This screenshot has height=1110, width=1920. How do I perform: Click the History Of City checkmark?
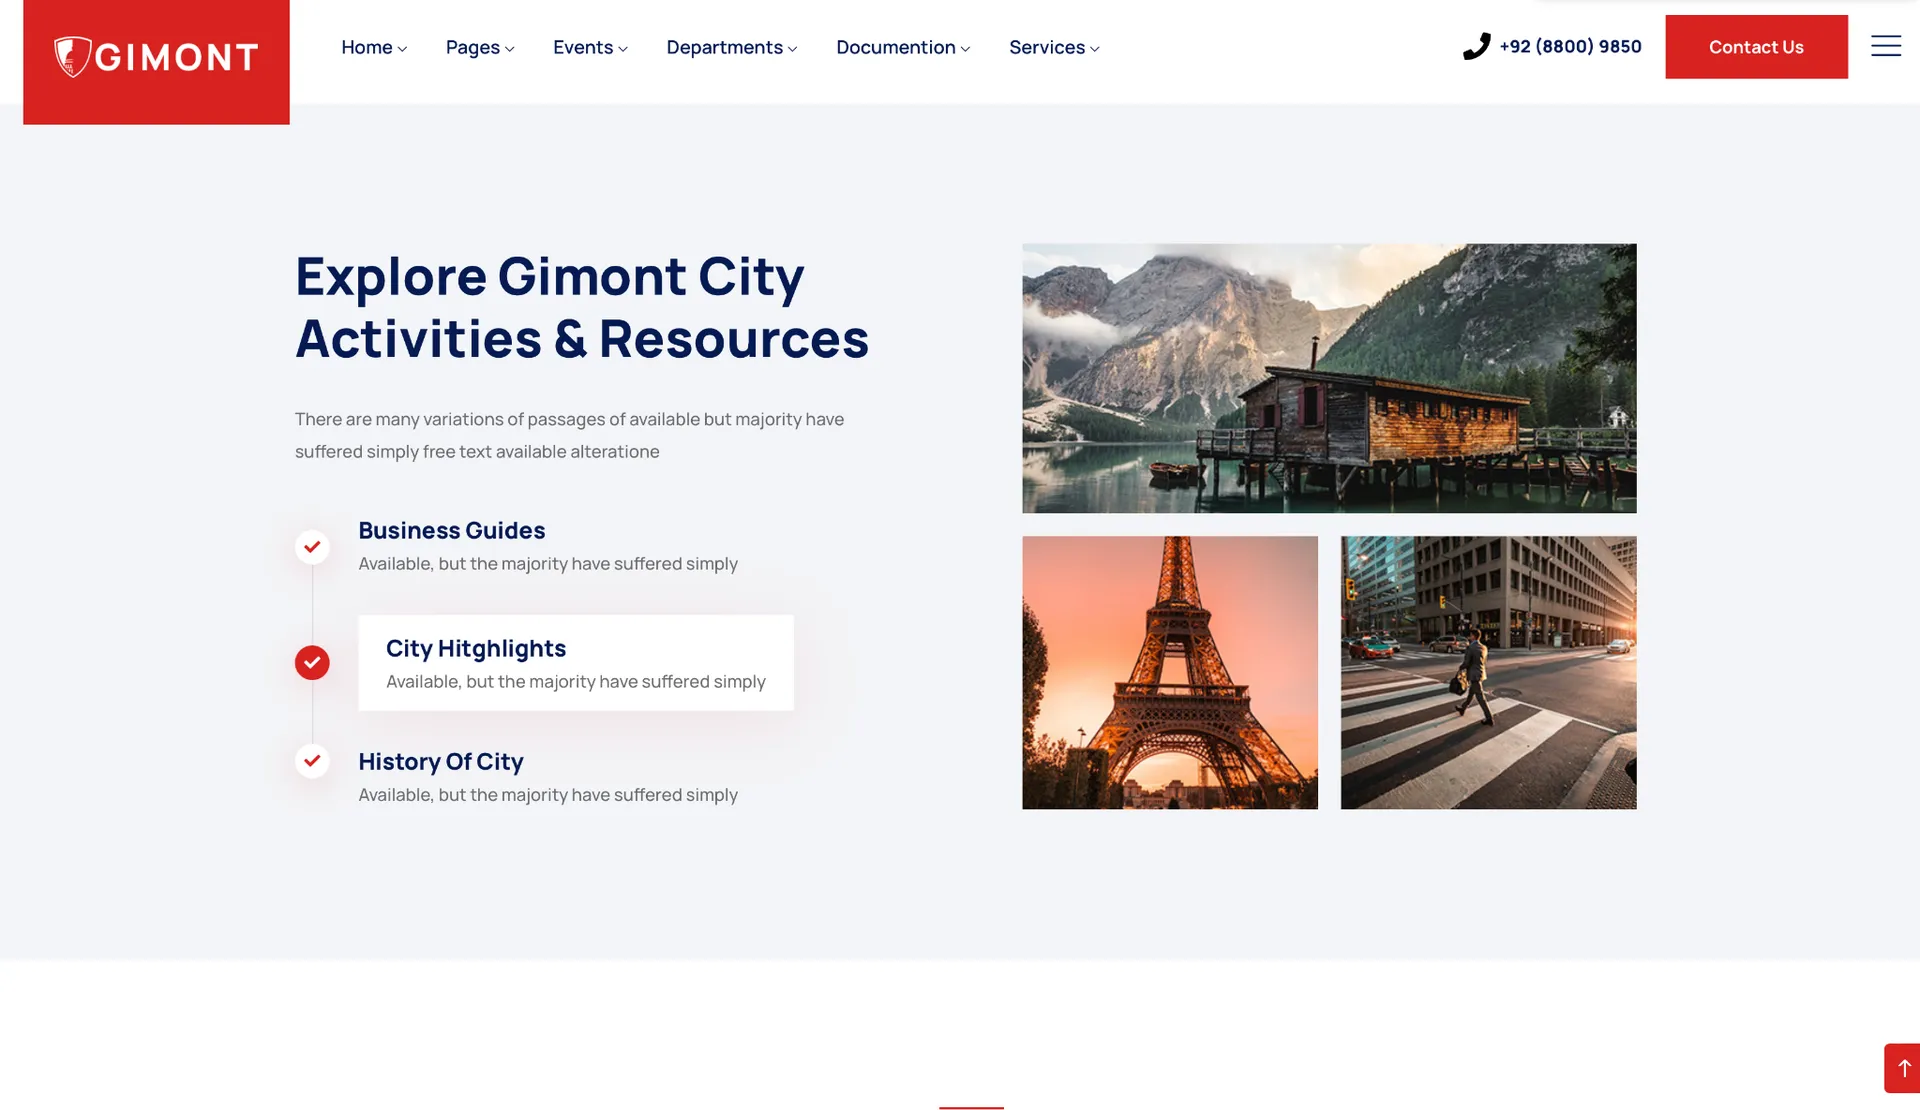click(312, 761)
